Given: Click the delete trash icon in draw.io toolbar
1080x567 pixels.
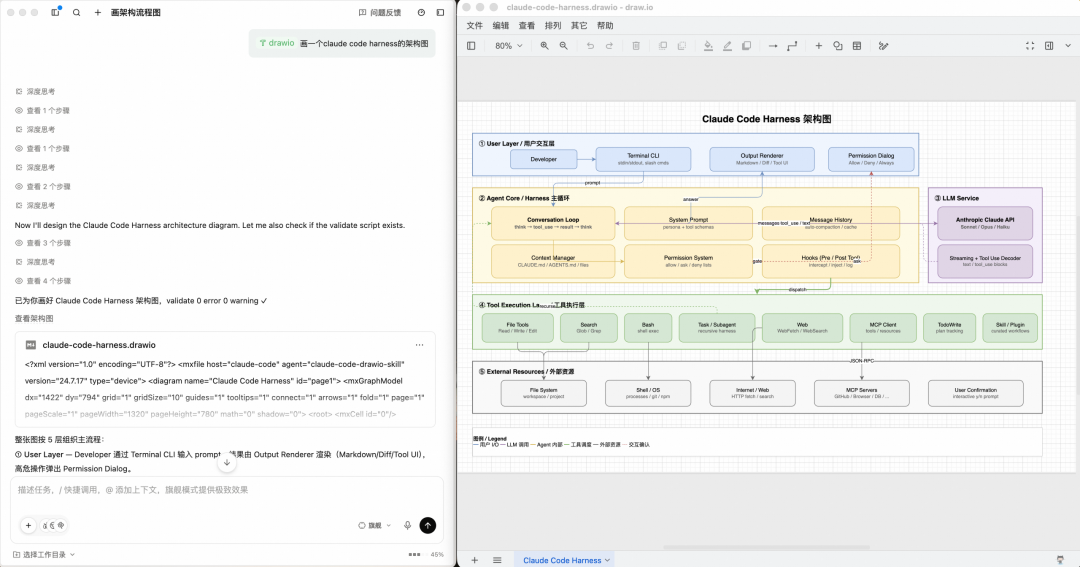Looking at the screenshot, I should click(x=636, y=46).
